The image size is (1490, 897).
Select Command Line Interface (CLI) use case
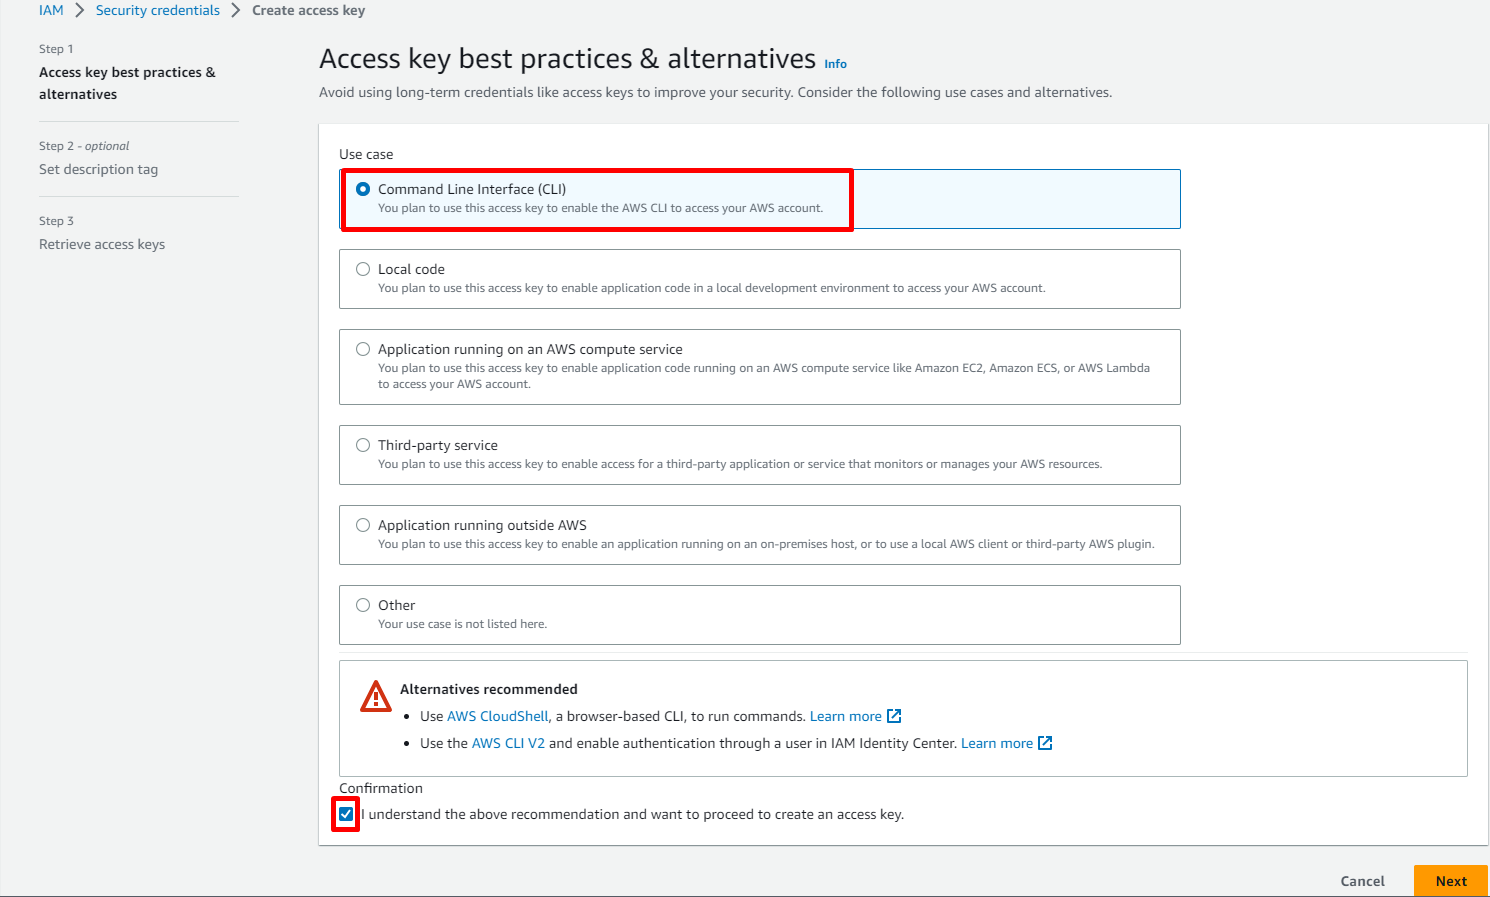363,189
